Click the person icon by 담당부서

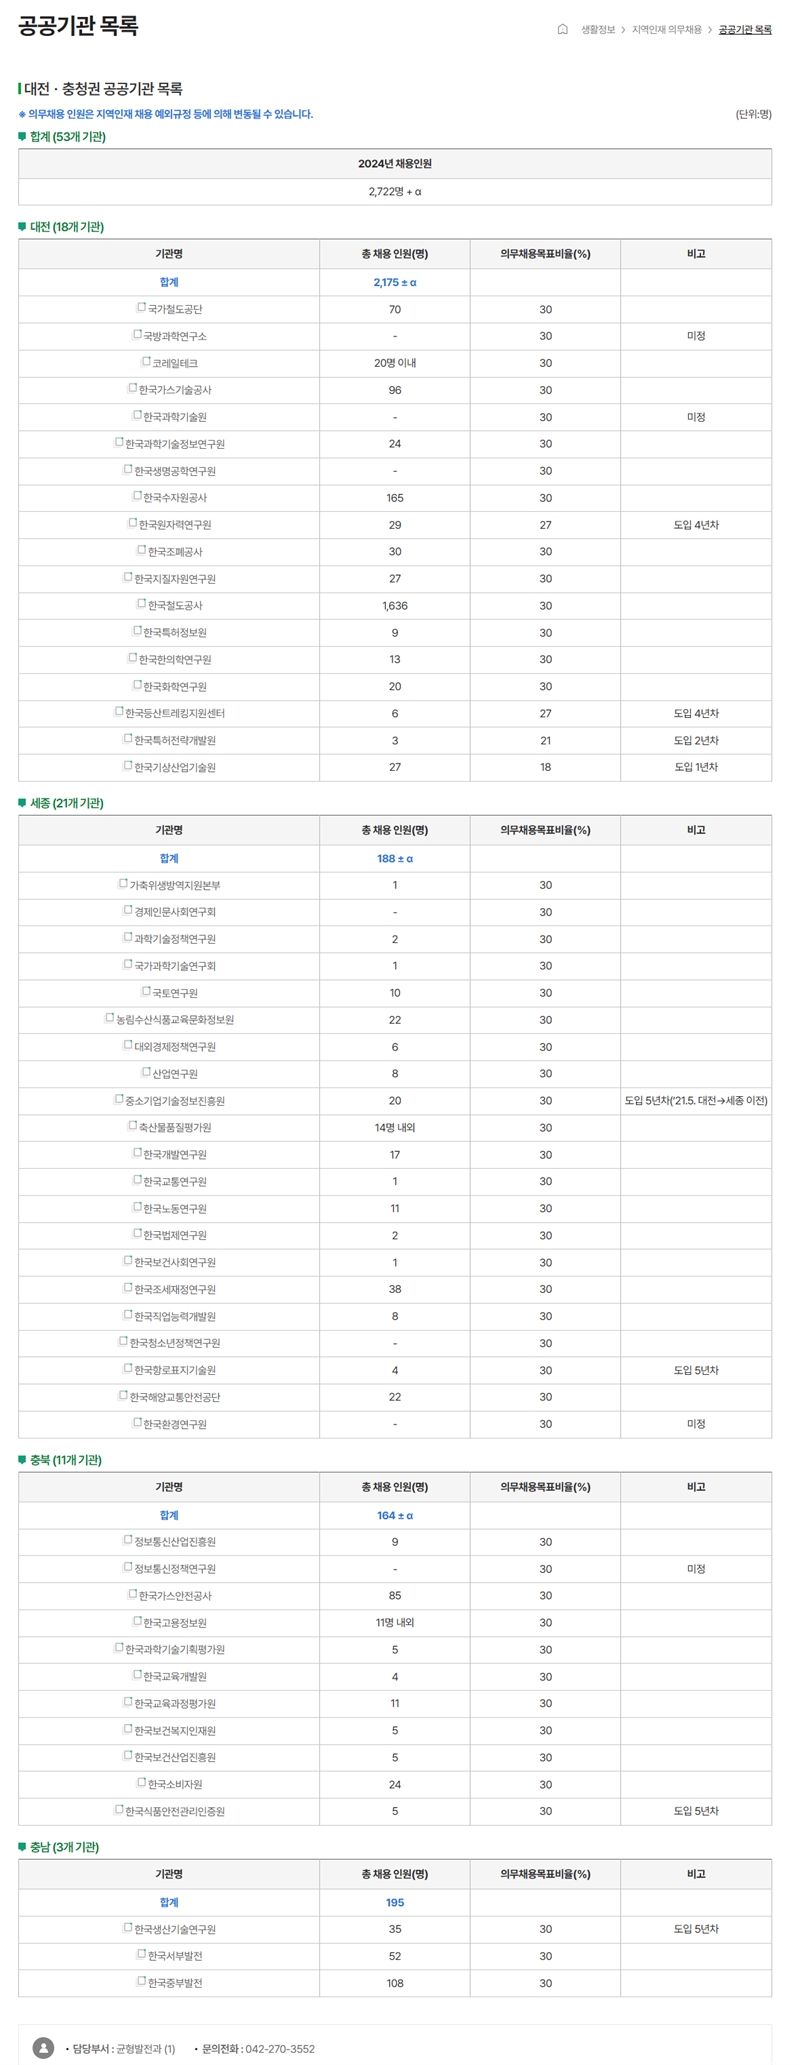43,2048
